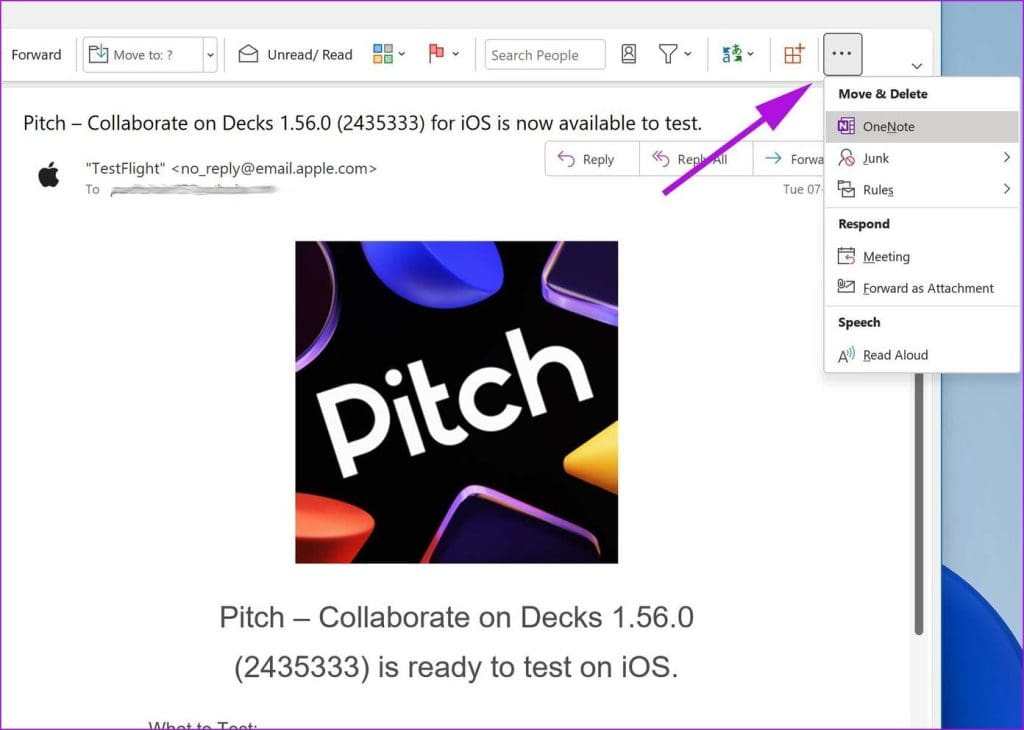Reply to the TestFlight email
Screen dimensions: 1024x730
[x=590, y=158]
